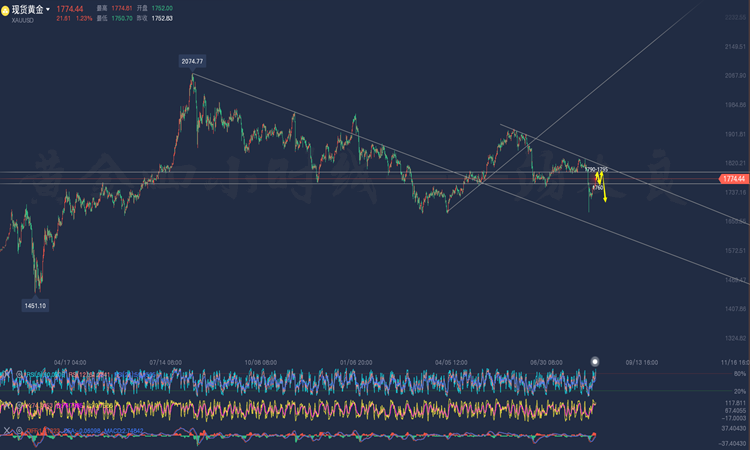Click the RSI 20% level label
The width and height of the screenshot is (750, 450).
[x=739, y=391]
